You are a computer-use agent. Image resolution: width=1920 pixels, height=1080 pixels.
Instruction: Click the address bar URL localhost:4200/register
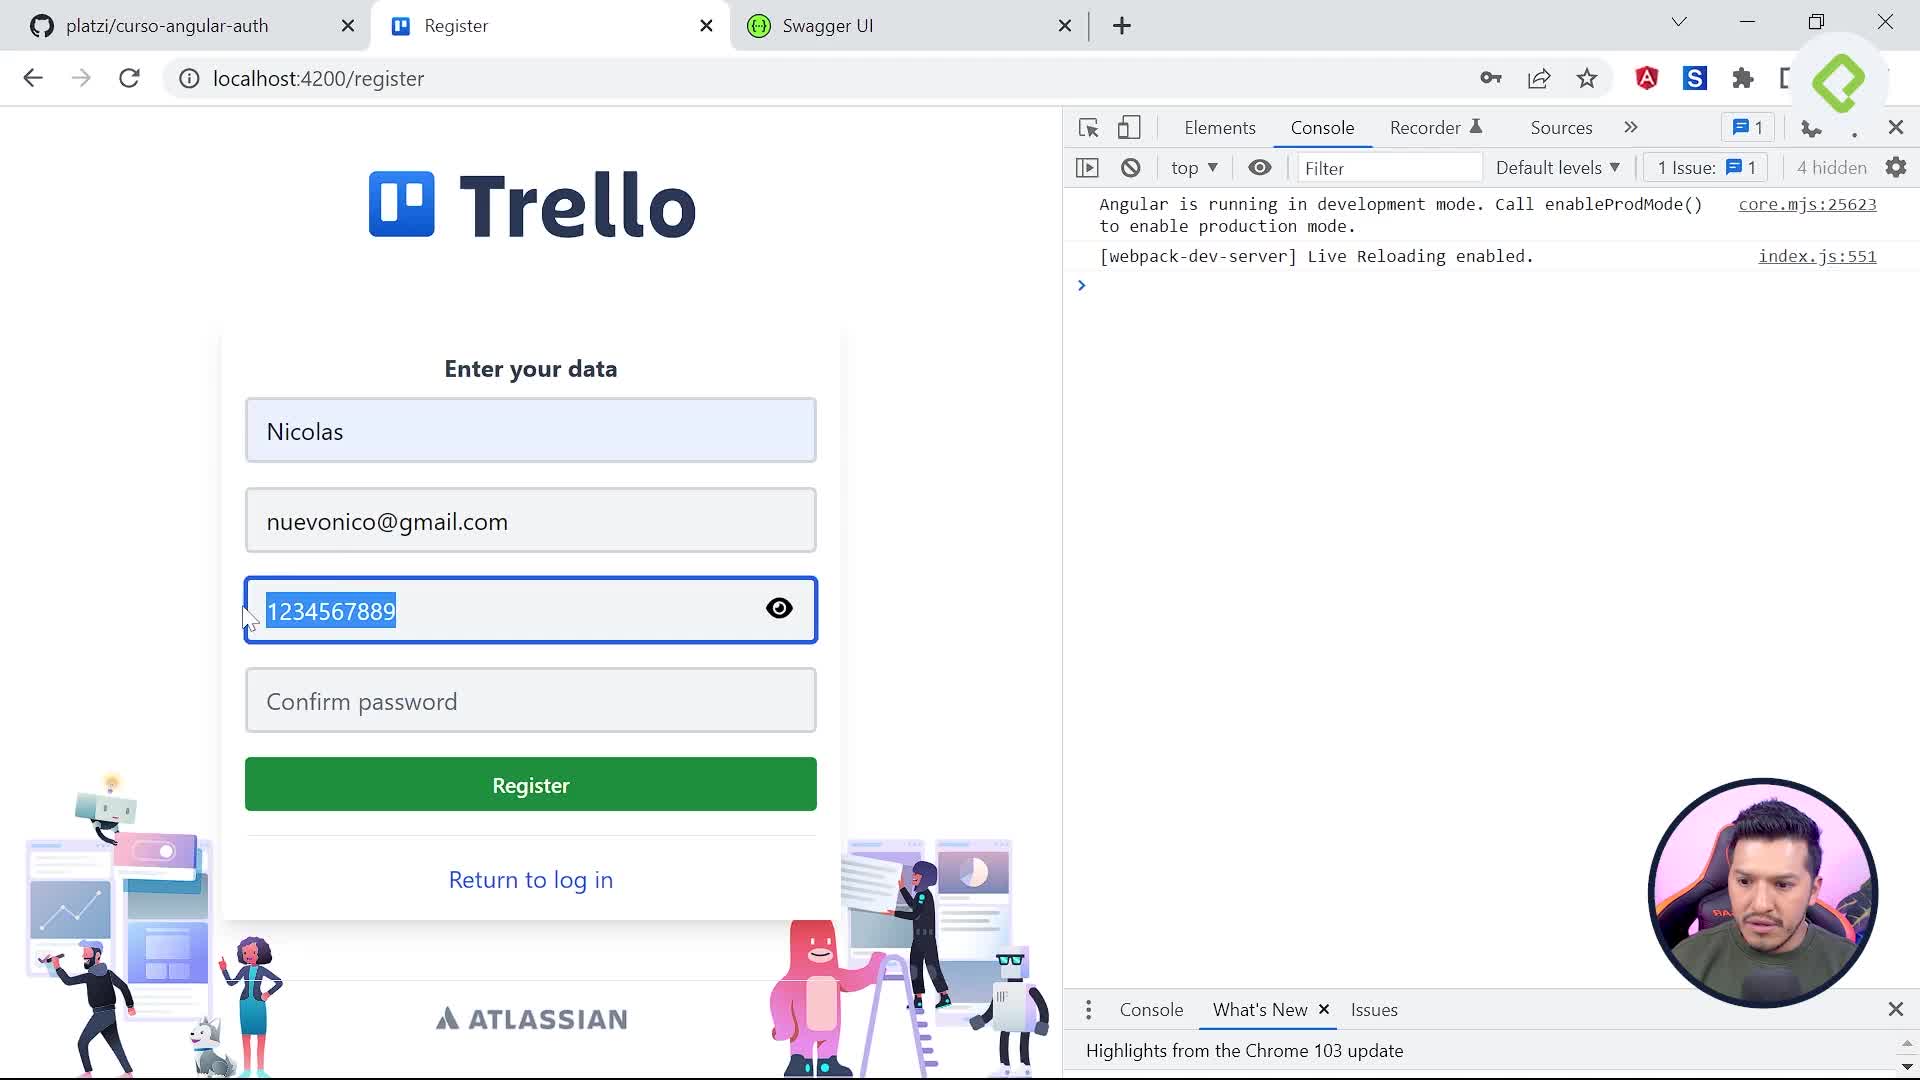click(318, 78)
